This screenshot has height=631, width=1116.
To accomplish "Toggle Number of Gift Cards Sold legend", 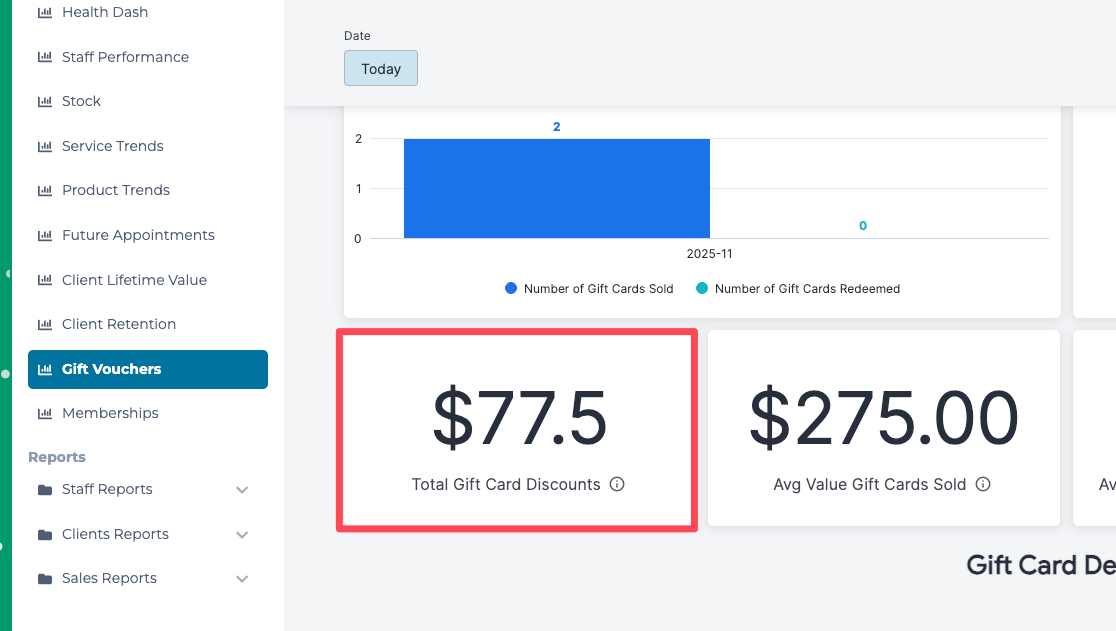I will 589,289.
